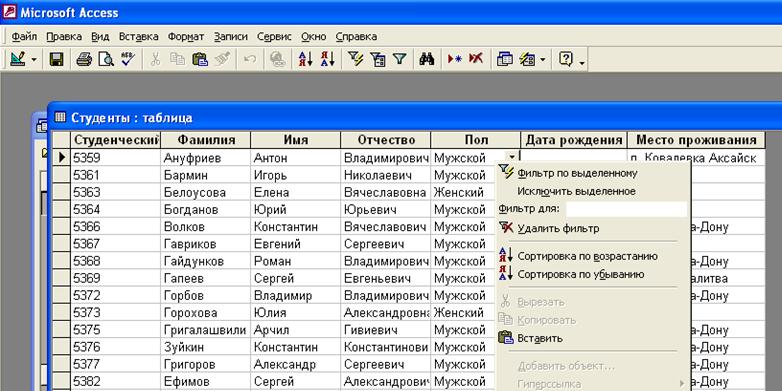This screenshot has height=391, width=782.
Task: Open Print Preview from the toolbar
Action: (106, 59)
